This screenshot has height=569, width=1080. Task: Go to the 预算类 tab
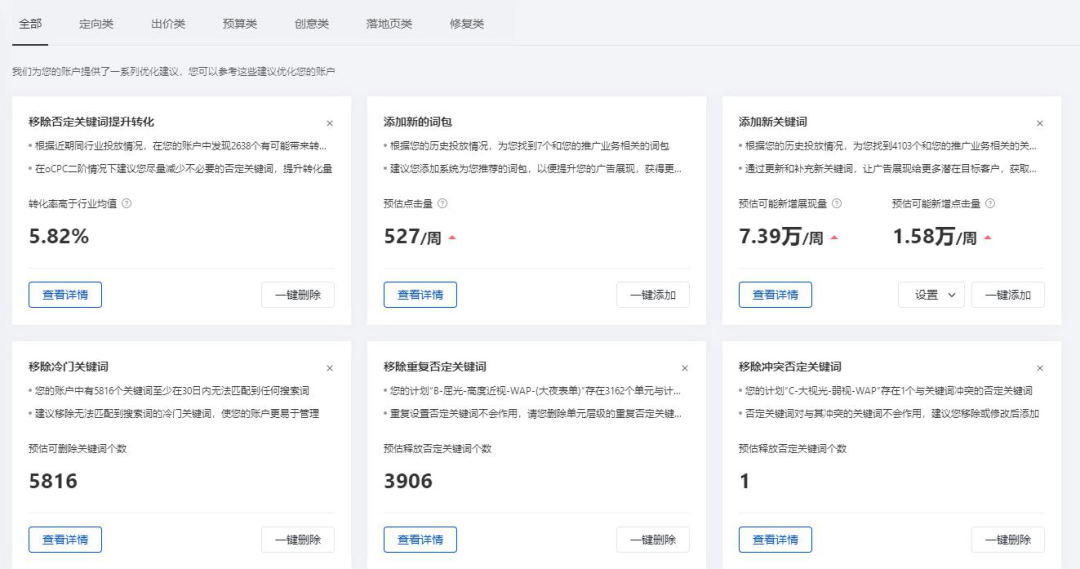240,23
